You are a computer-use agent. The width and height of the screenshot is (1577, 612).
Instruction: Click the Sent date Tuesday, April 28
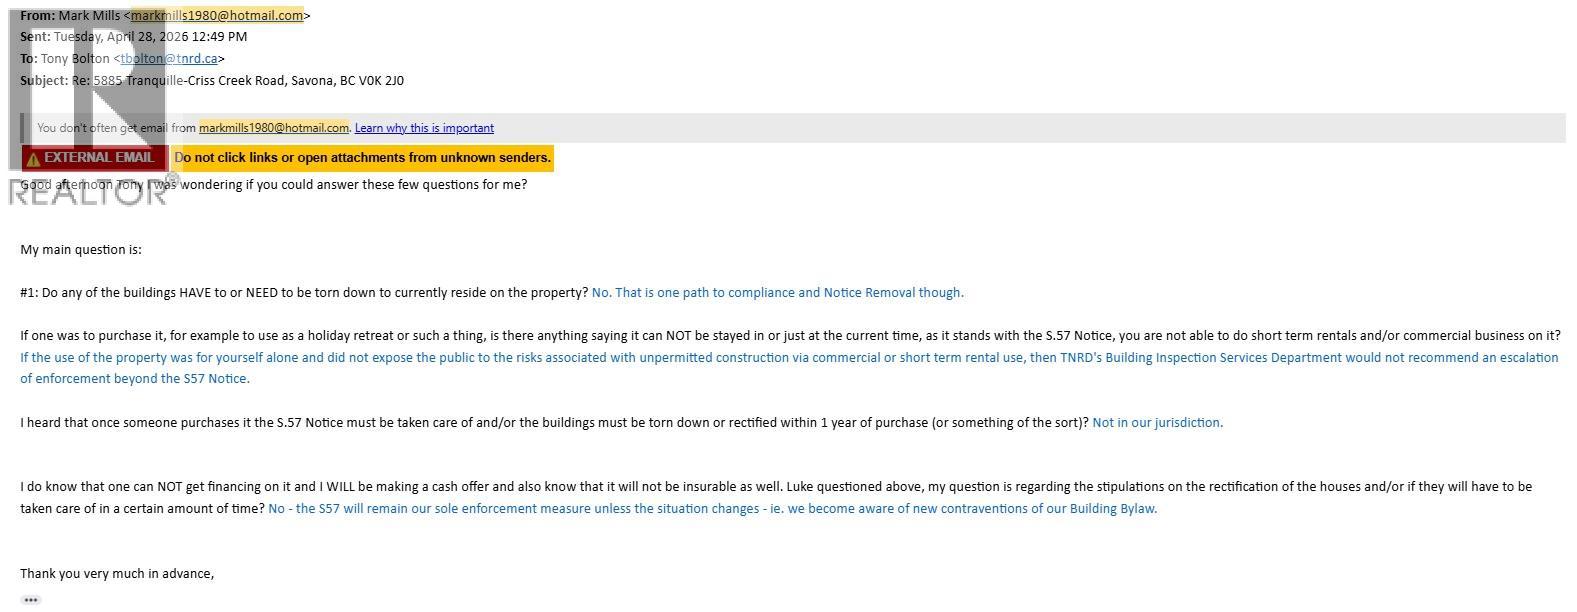134,37
